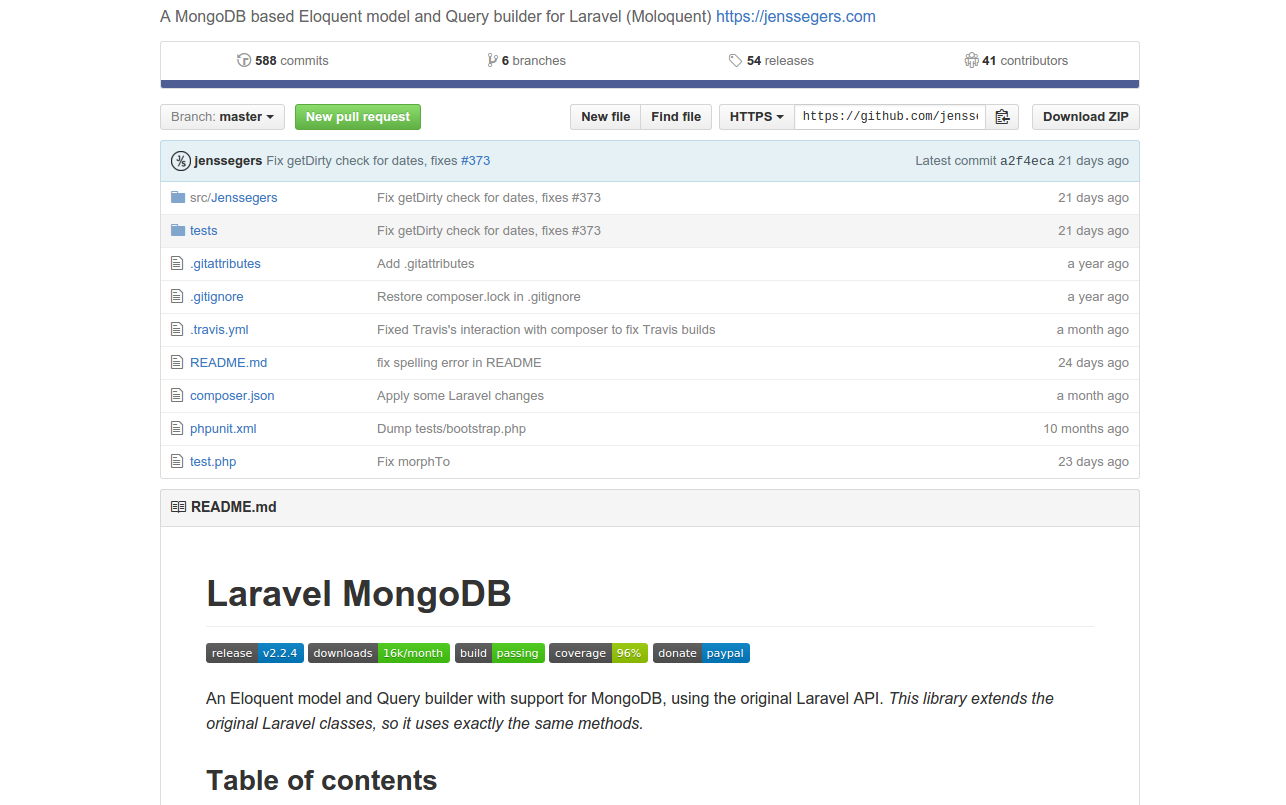This screenshot has width=1286, height=805.
Task: Click the jenssegers author name
Action: (x=228, y=161)
